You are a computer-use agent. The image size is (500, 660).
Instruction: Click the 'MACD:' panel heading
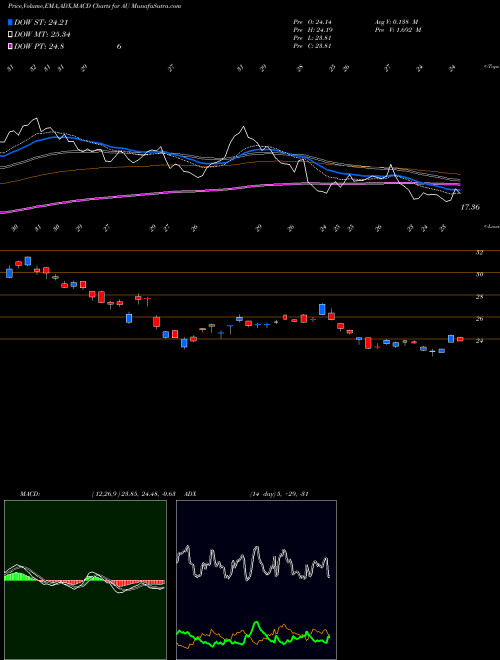pos(29,494)
